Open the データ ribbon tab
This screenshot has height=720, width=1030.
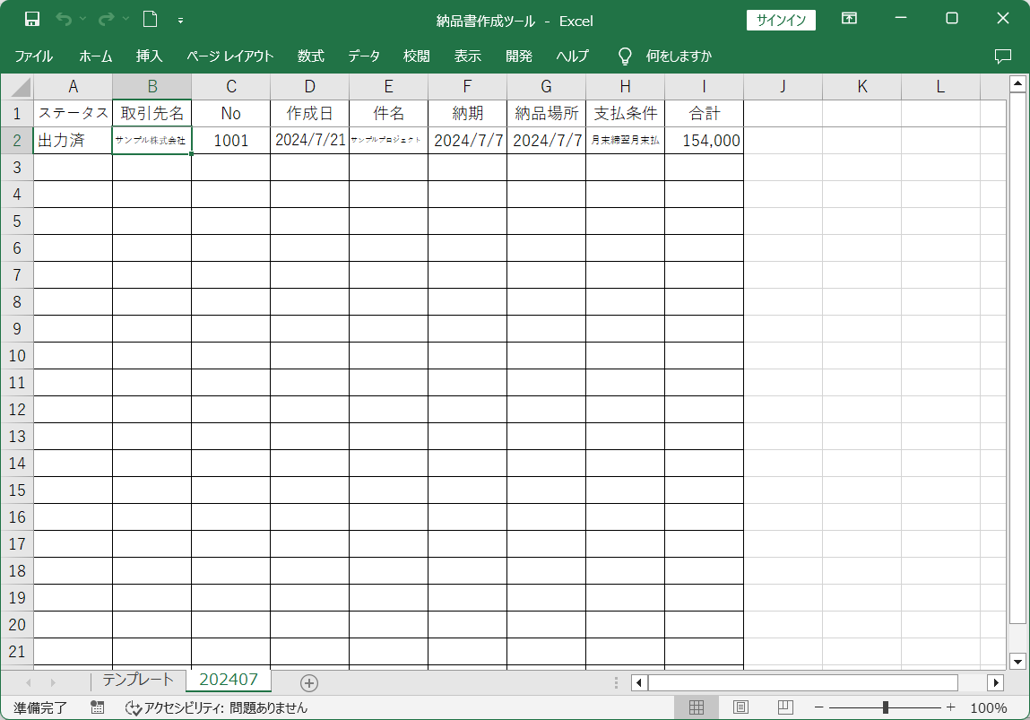point(364,56)
